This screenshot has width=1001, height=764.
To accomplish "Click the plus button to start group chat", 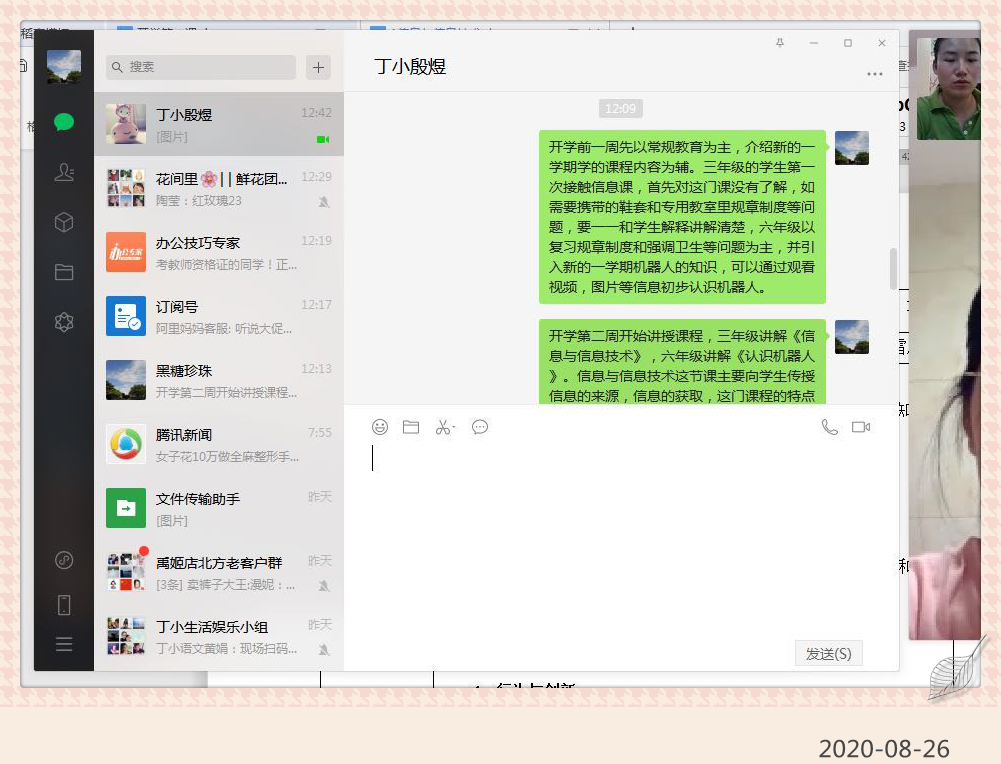I will (x=319, y=67).
